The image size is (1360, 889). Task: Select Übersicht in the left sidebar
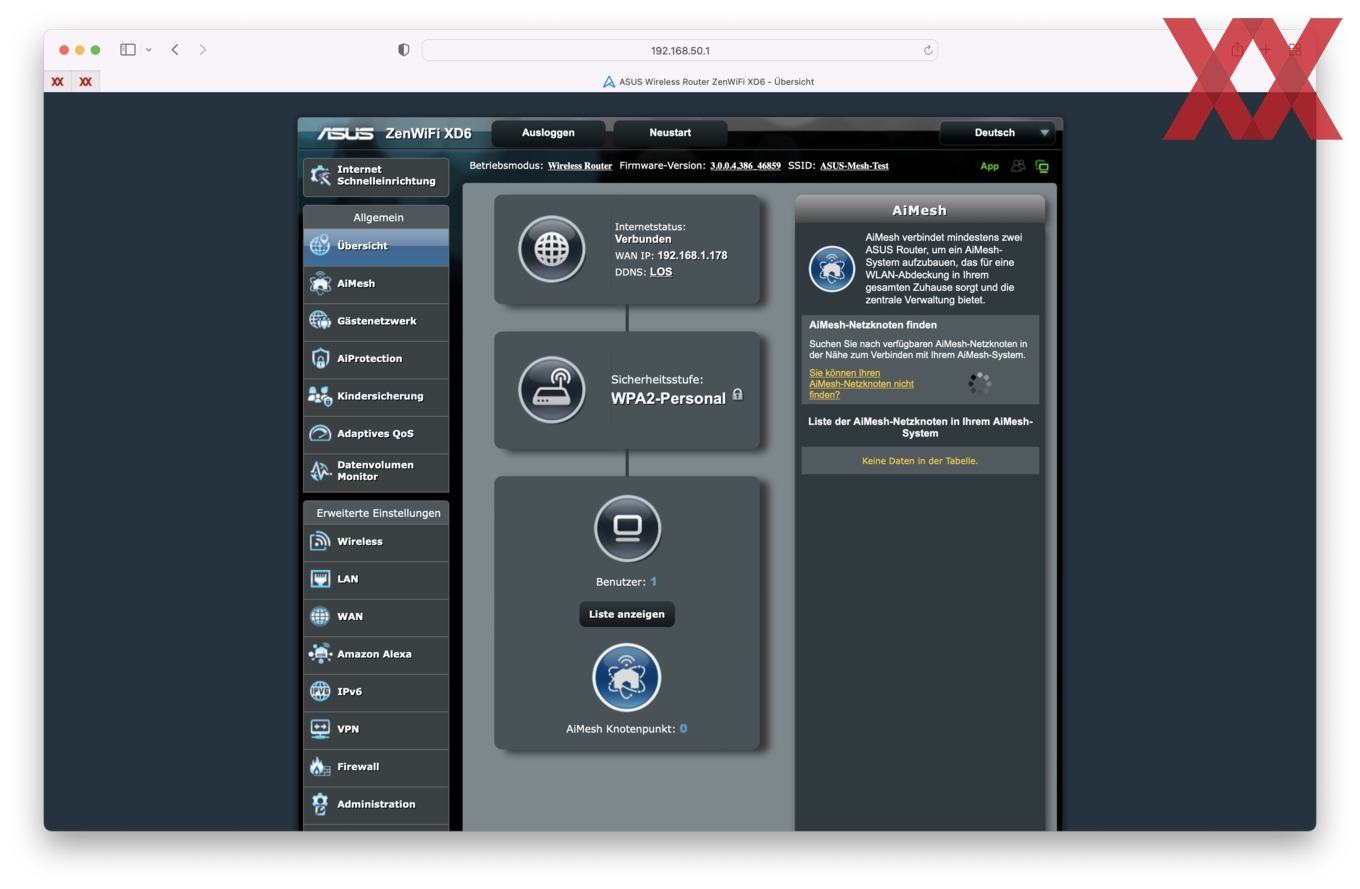pyautogui.click(x=376, y=246)
